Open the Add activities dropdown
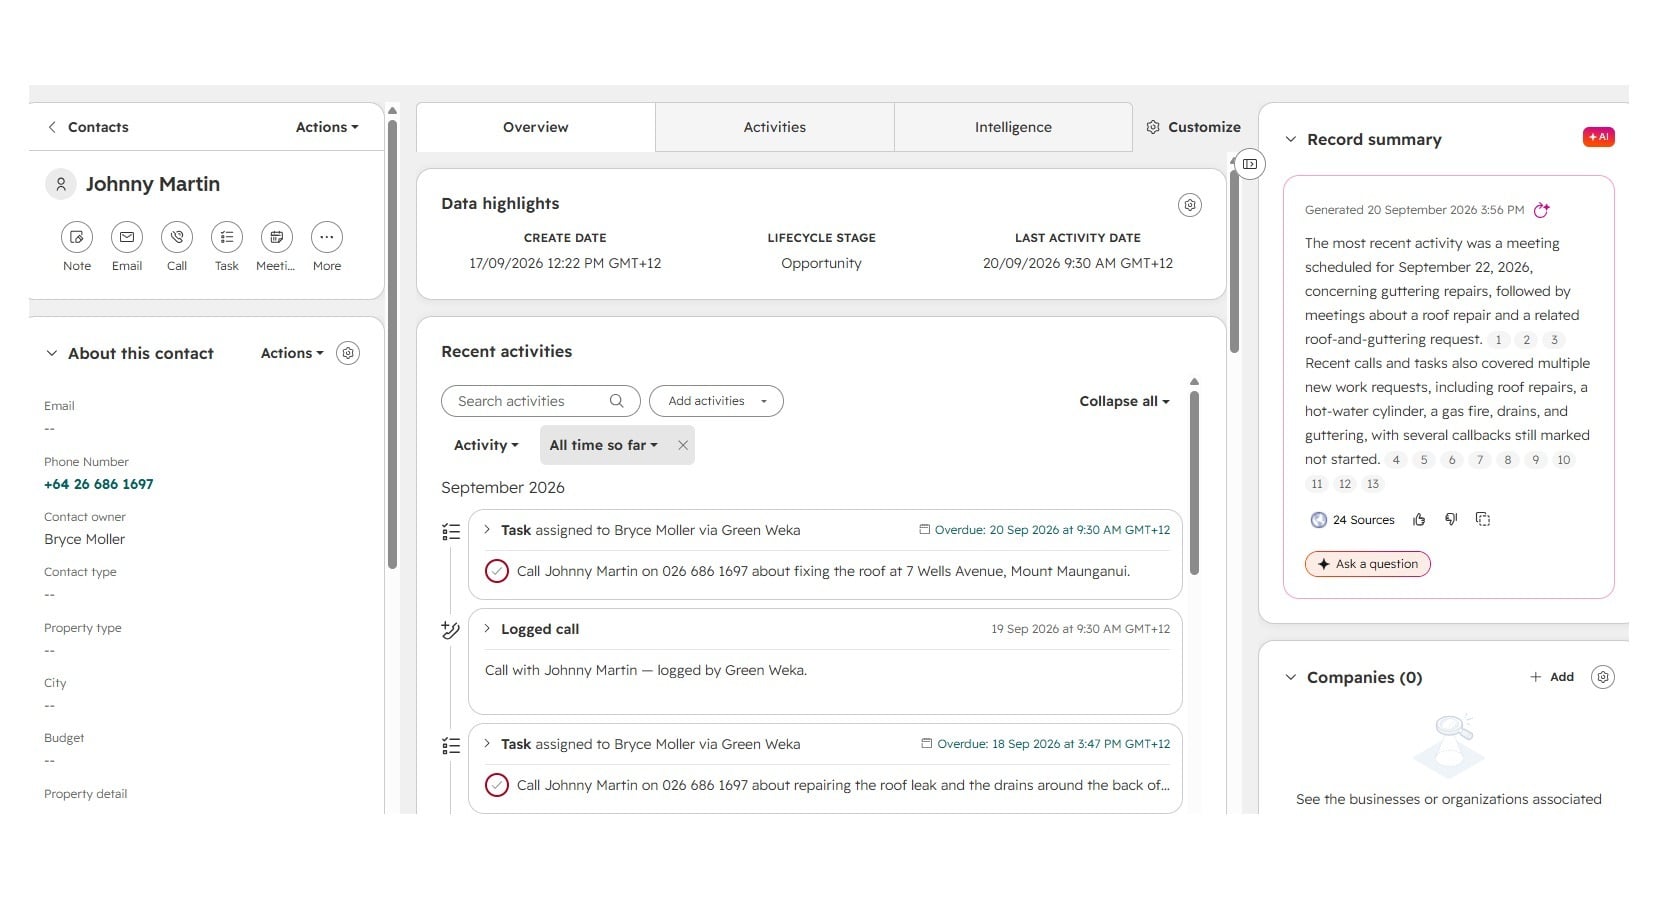 pos(716,401)
